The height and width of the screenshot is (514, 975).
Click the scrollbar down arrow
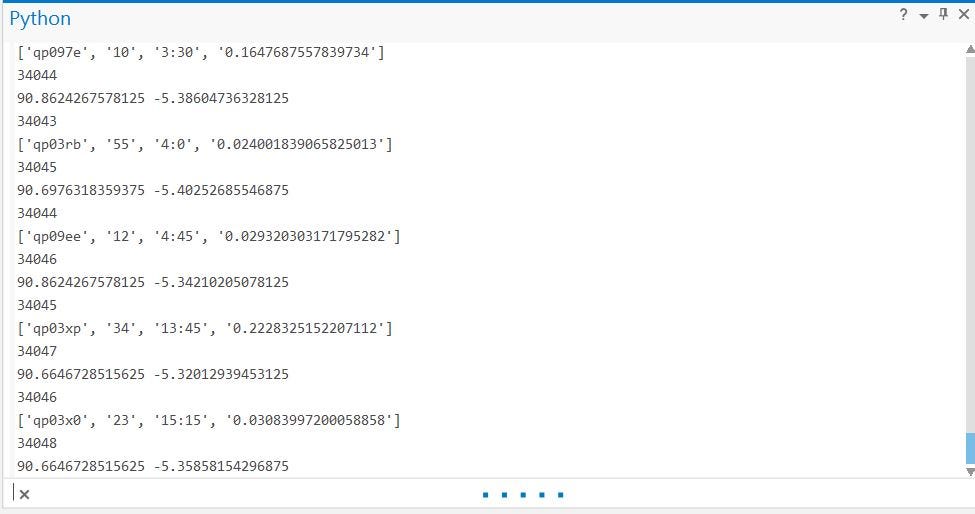(x=970, y=472)
